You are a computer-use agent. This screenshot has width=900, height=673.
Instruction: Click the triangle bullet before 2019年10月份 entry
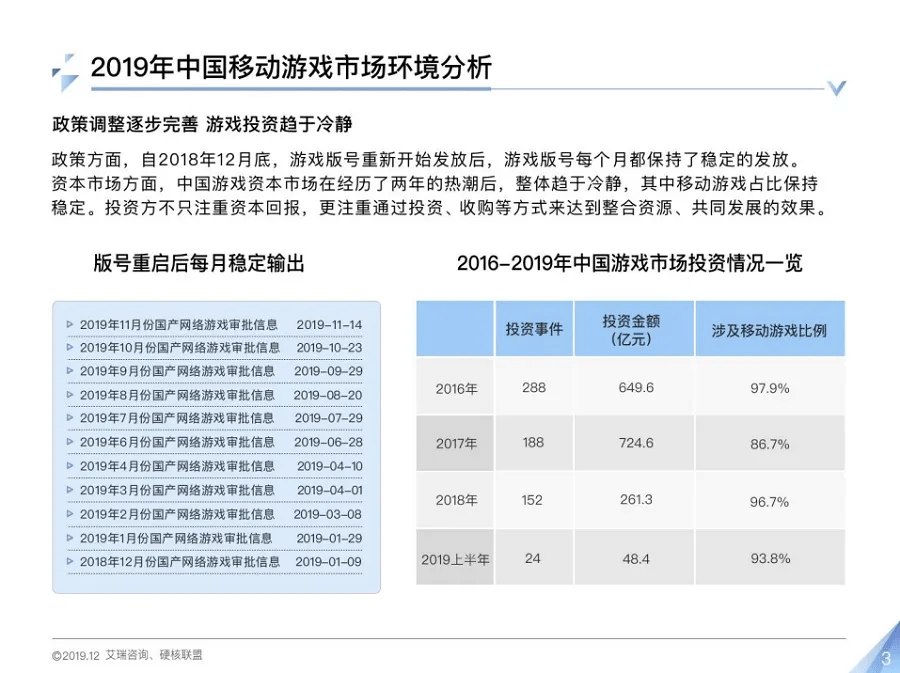[x=70, y=347]
